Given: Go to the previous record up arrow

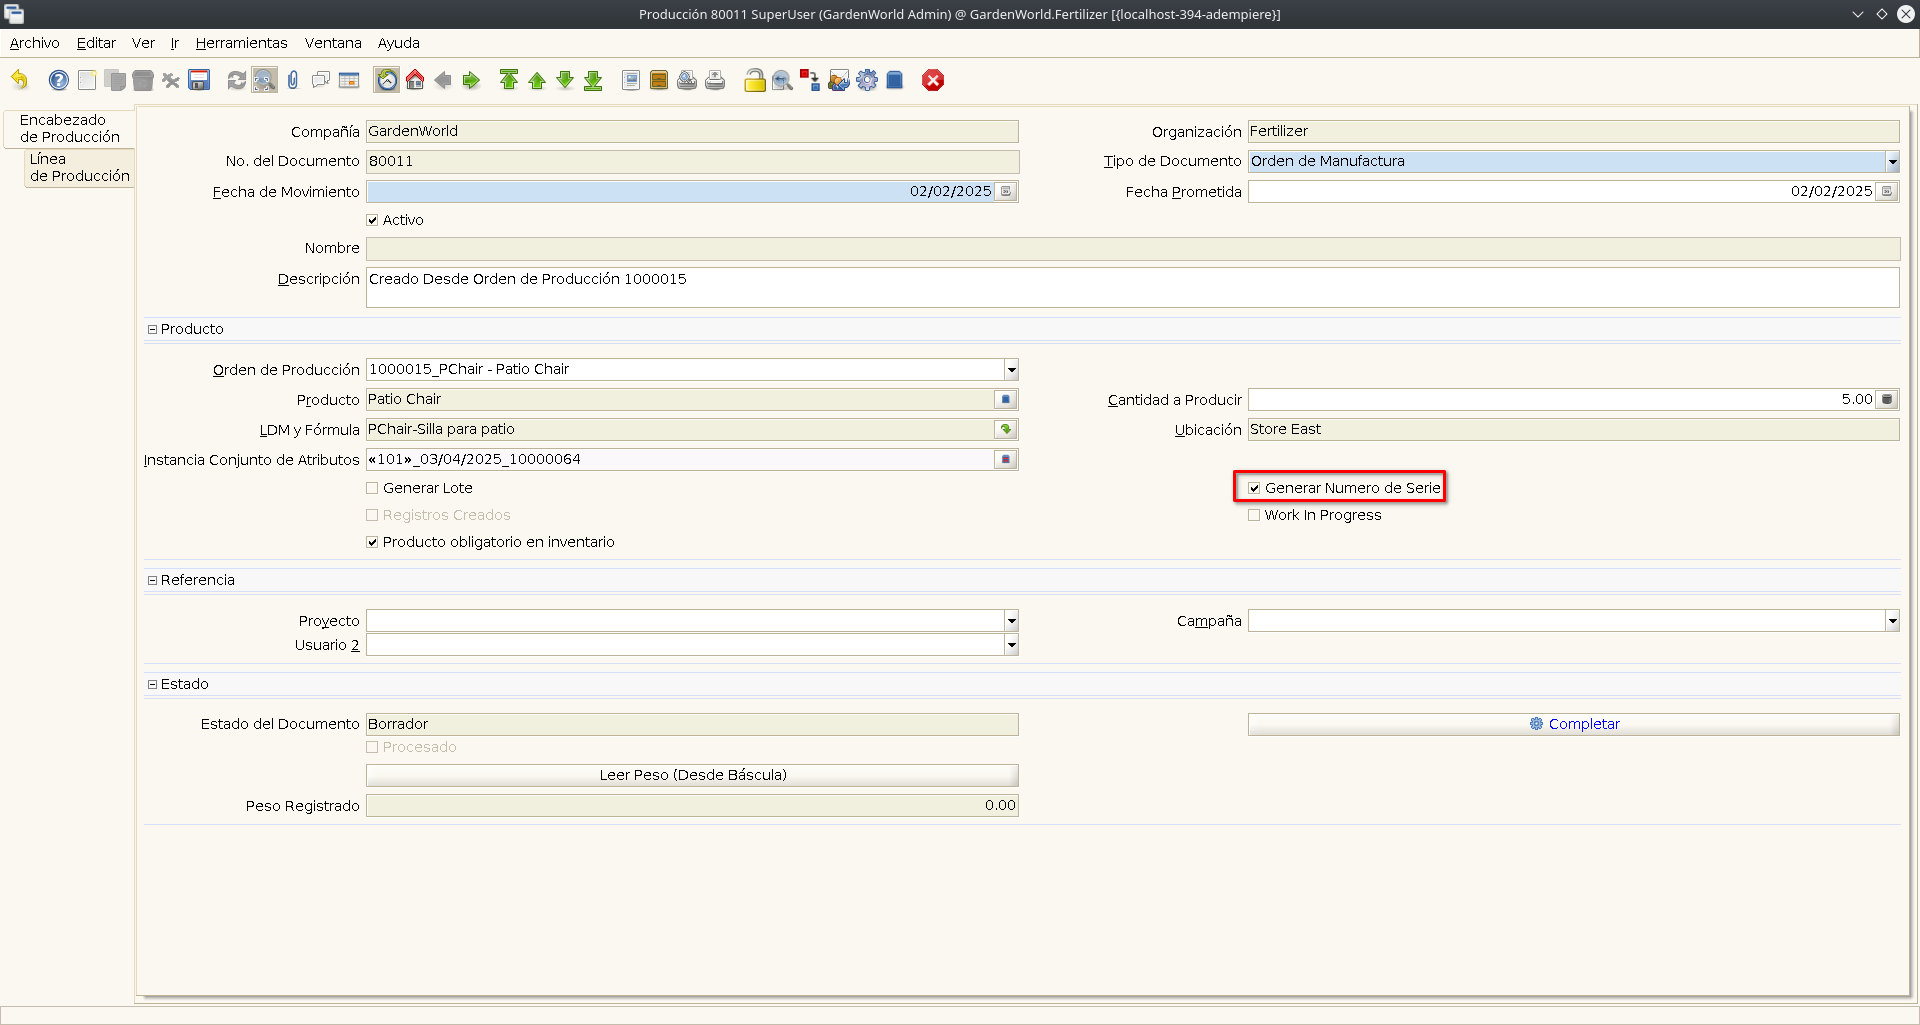Looking at the screenshot, I should [537, 80].
